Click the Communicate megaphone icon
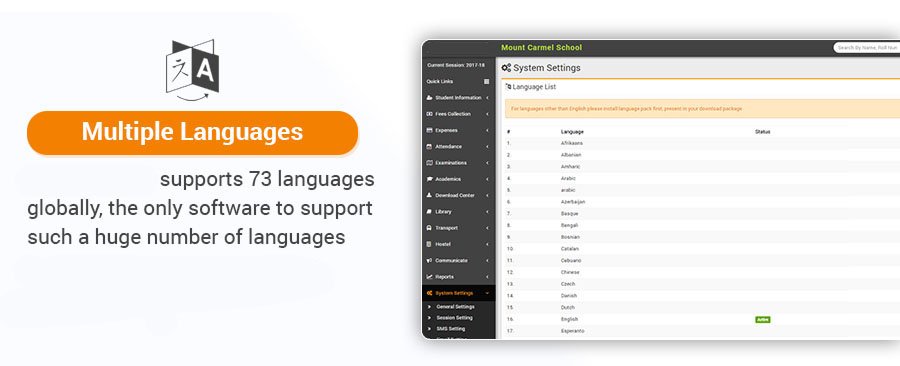Image resolution: width=900 pixels, height=366 pixels. pos(429,260)
